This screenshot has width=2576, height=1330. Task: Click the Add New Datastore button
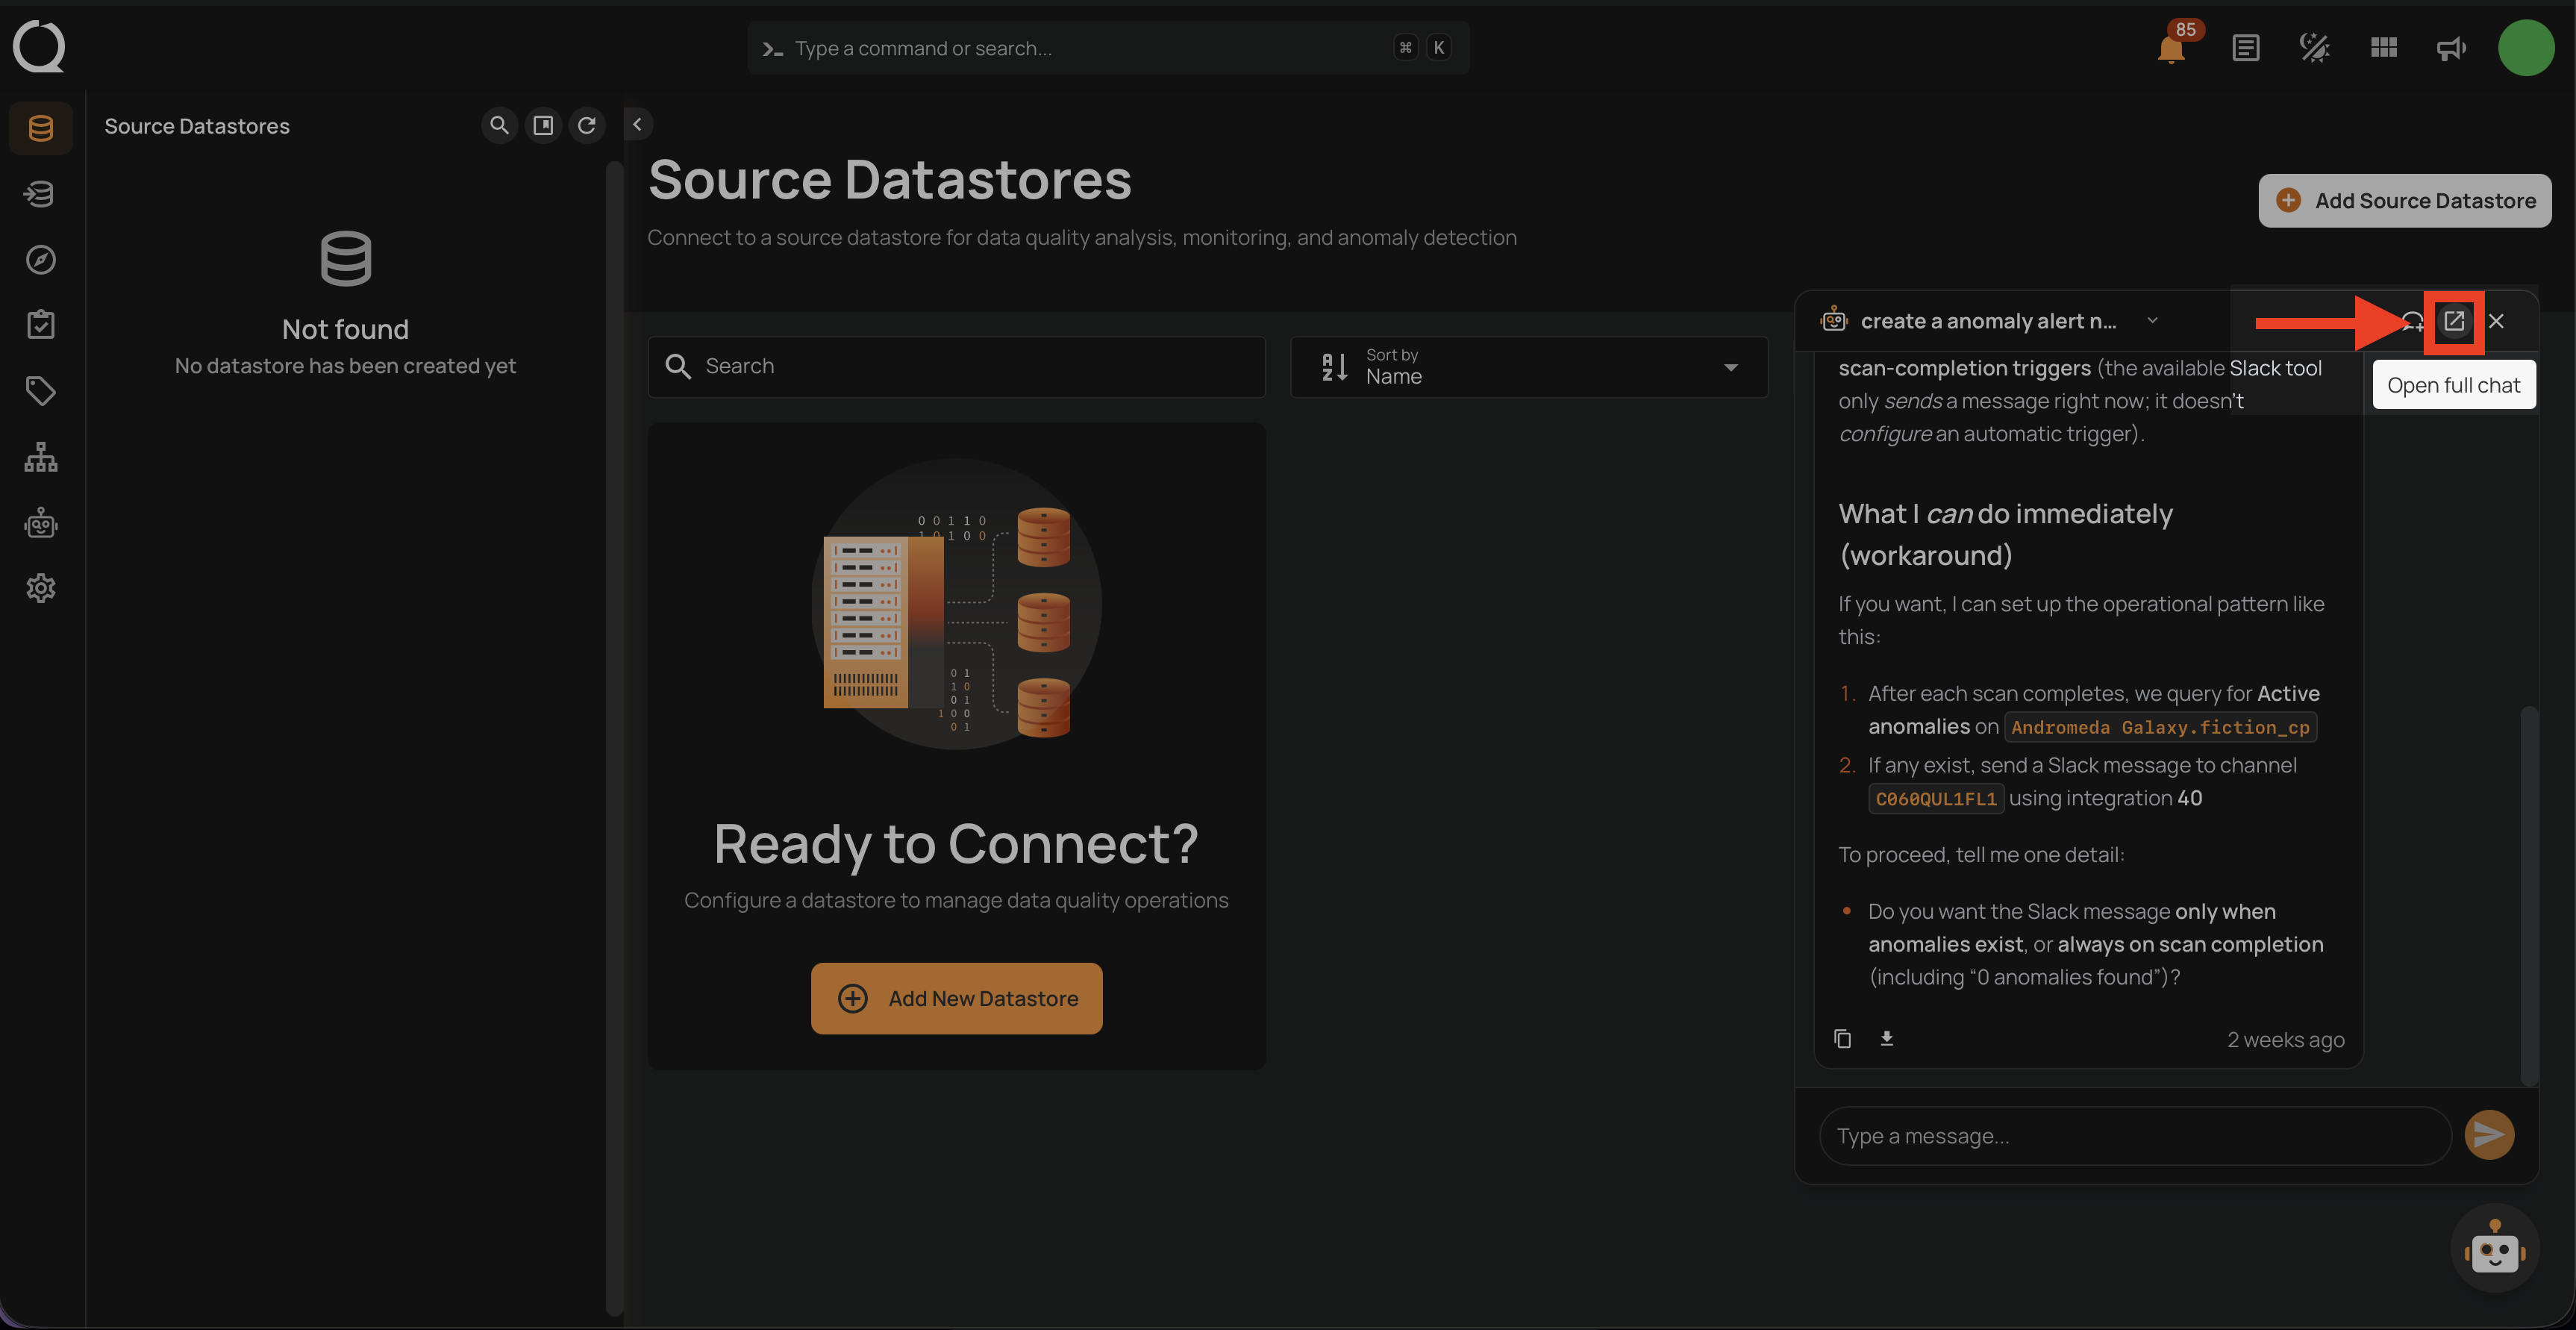[x=956, y=998]
